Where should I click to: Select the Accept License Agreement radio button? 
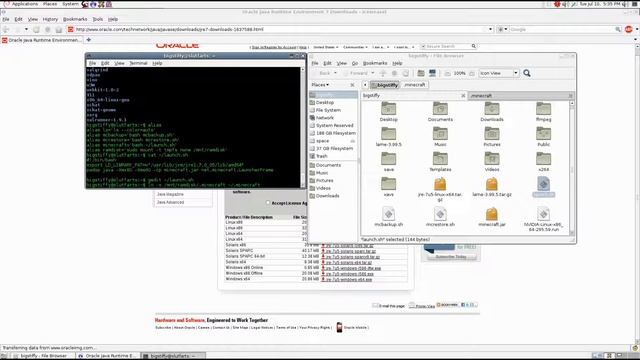pyautogui.click(x=268, y=203)
